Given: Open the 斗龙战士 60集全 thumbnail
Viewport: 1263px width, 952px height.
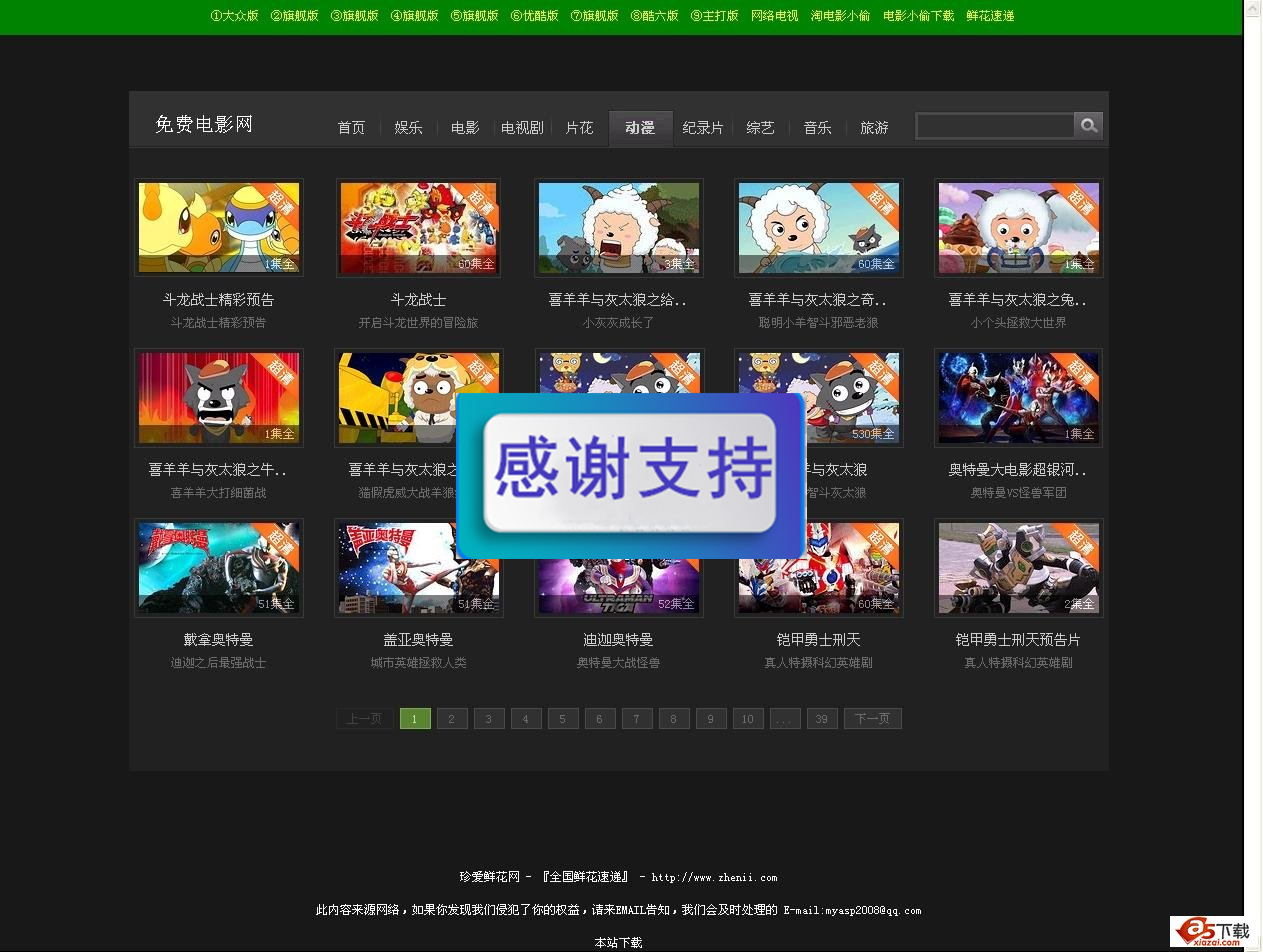Looking at the screenshot, I should 419,228.
